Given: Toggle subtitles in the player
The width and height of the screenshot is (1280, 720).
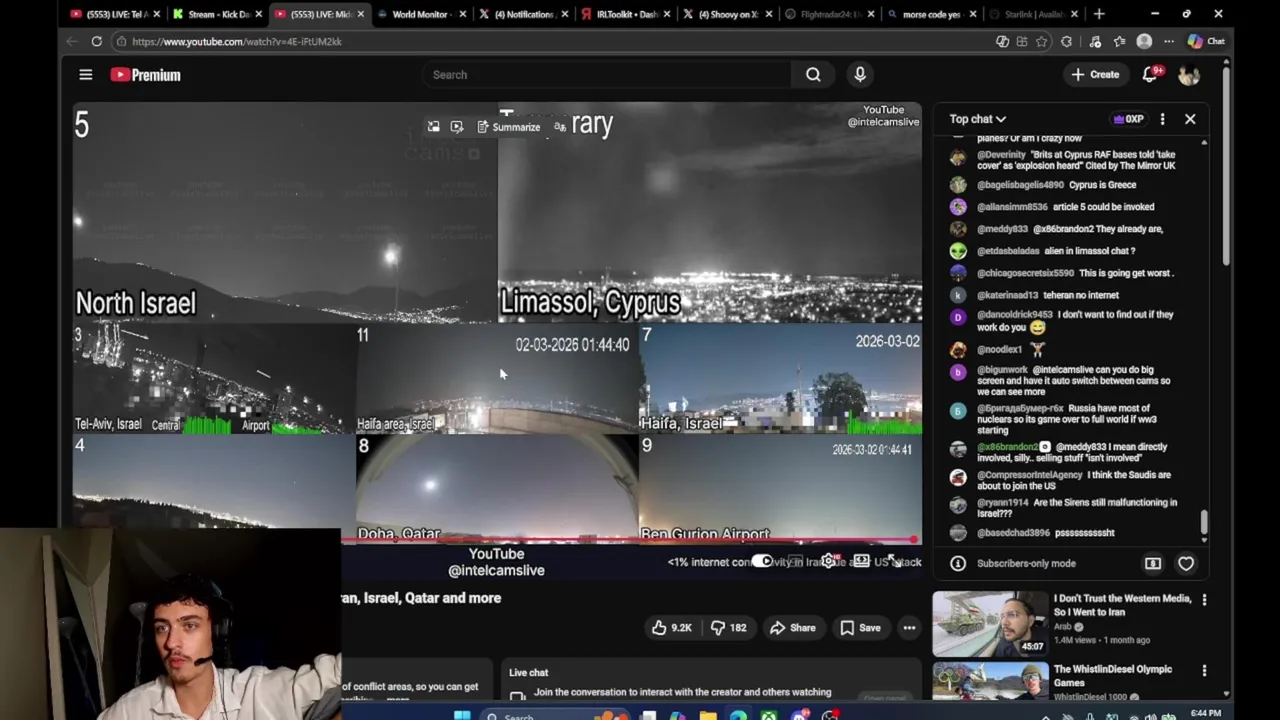Looking at the screenshot, I should [x=795, y=561].
